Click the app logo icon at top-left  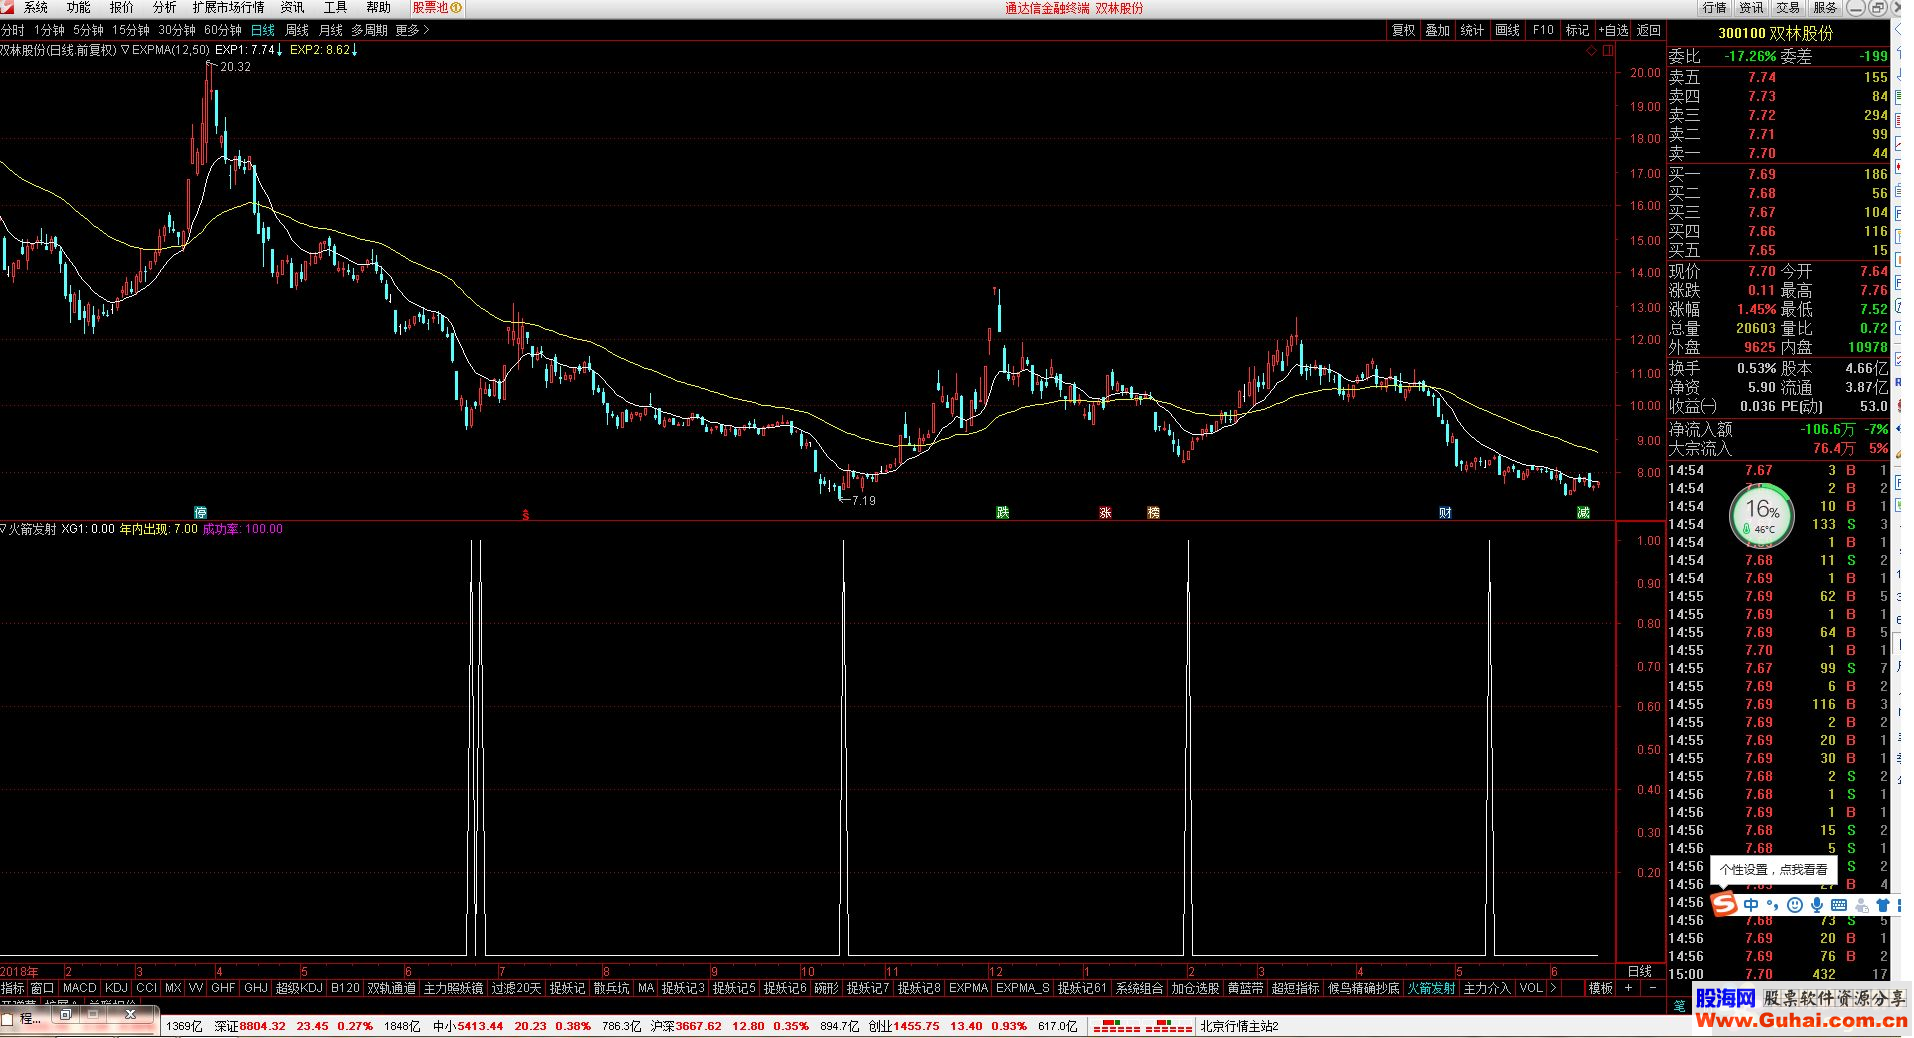[7, 7]
